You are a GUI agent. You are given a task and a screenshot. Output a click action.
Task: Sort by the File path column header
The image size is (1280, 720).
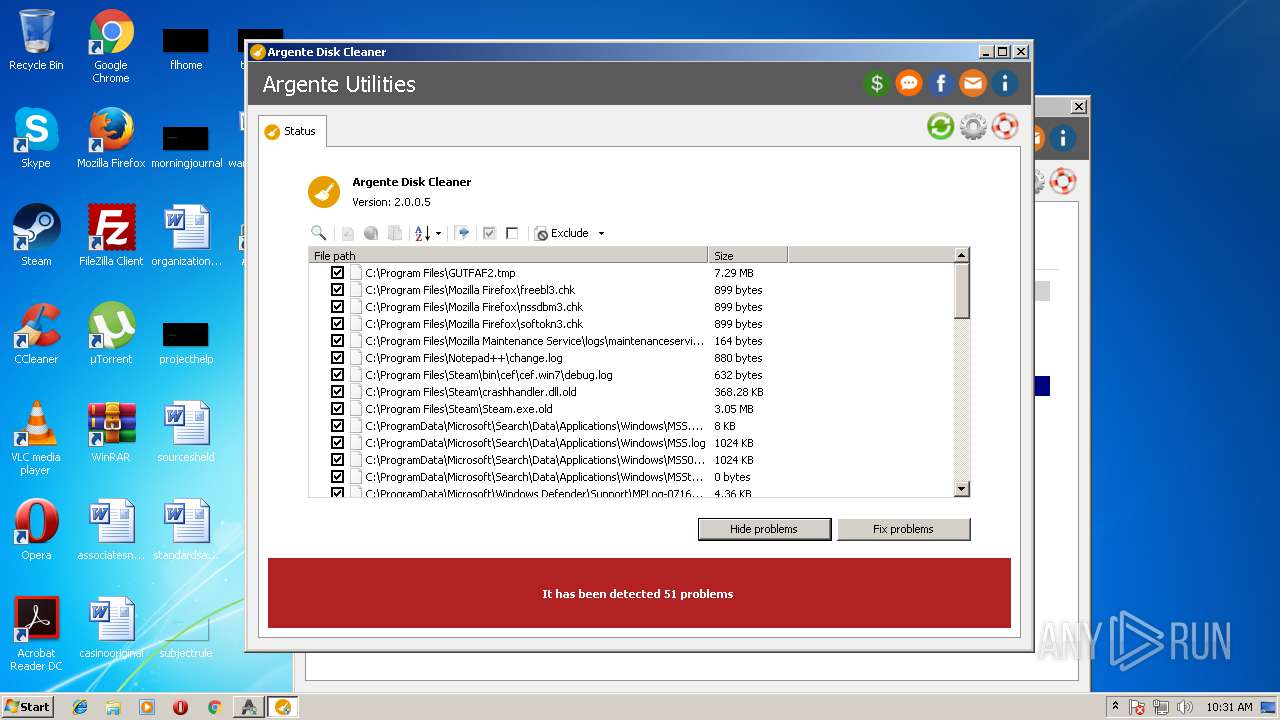(508, 256)
